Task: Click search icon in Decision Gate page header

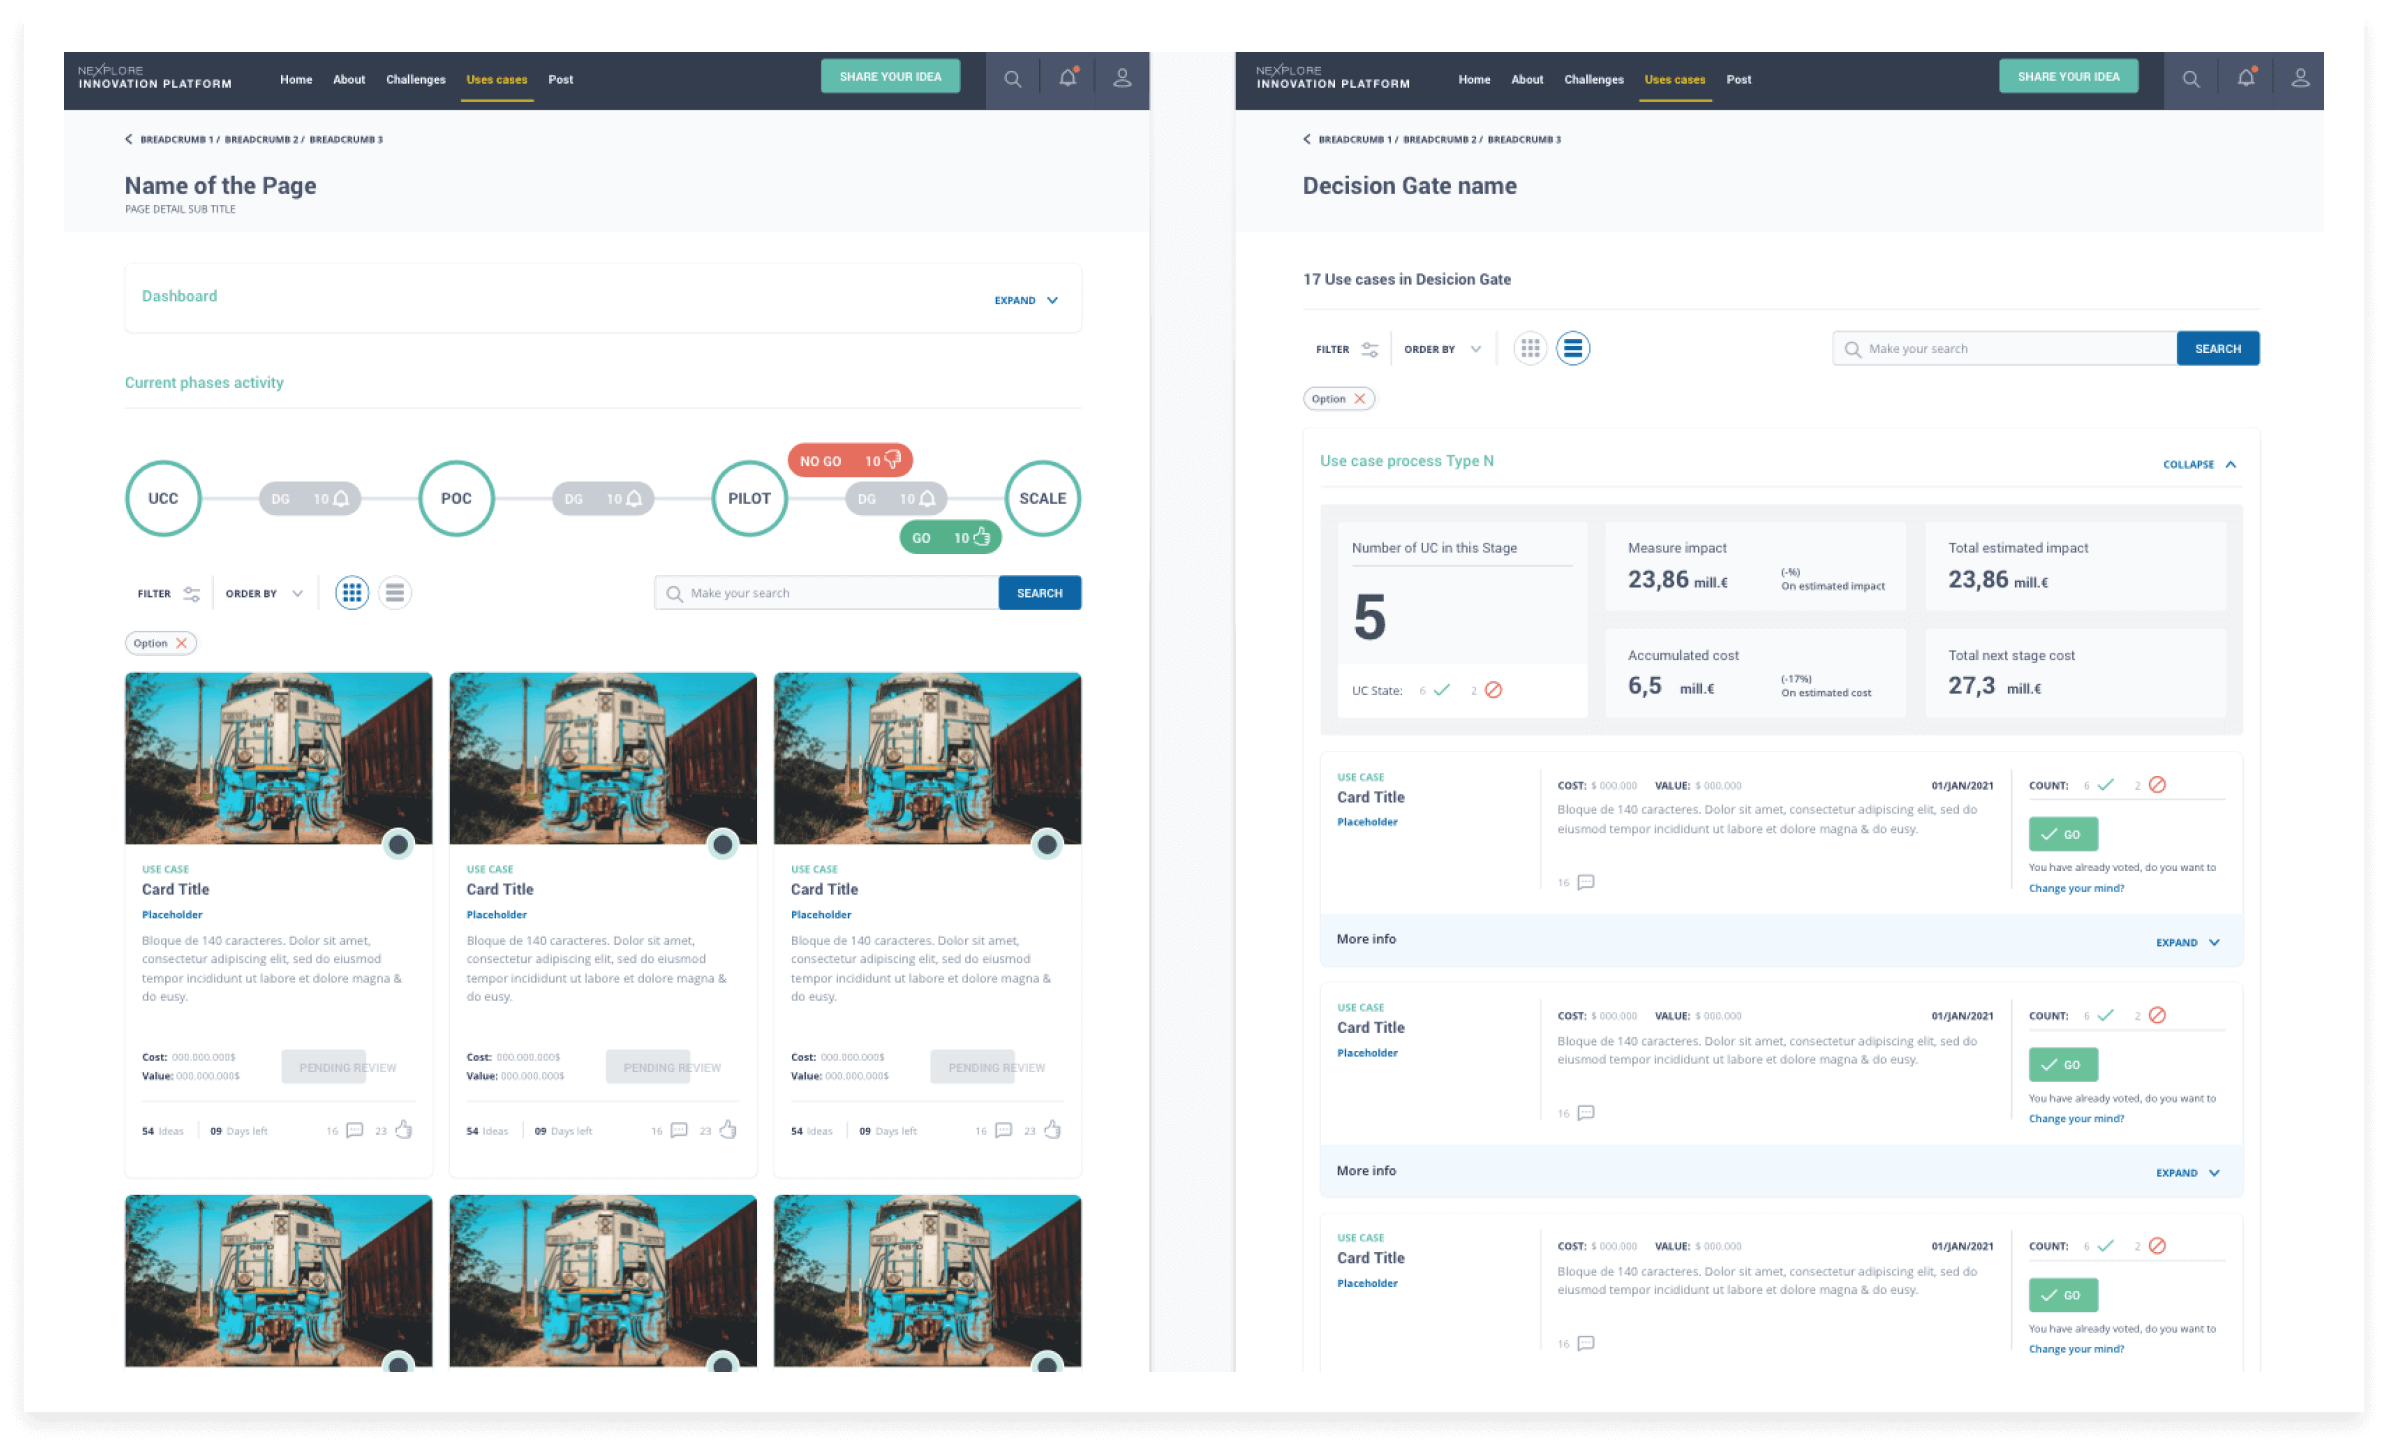Action: click(2190, 79)
